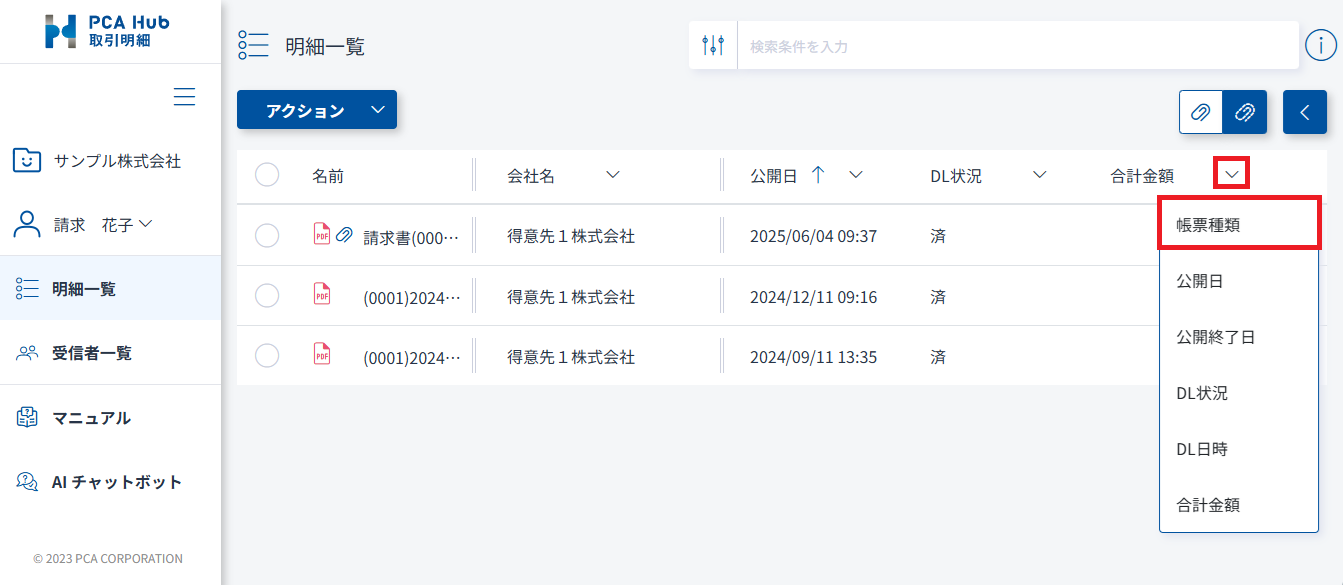The height and width of the screenshot is (585, 1343).
Task: Click PDF icon of 2025/06/04 row
Action: click(322, 234)
